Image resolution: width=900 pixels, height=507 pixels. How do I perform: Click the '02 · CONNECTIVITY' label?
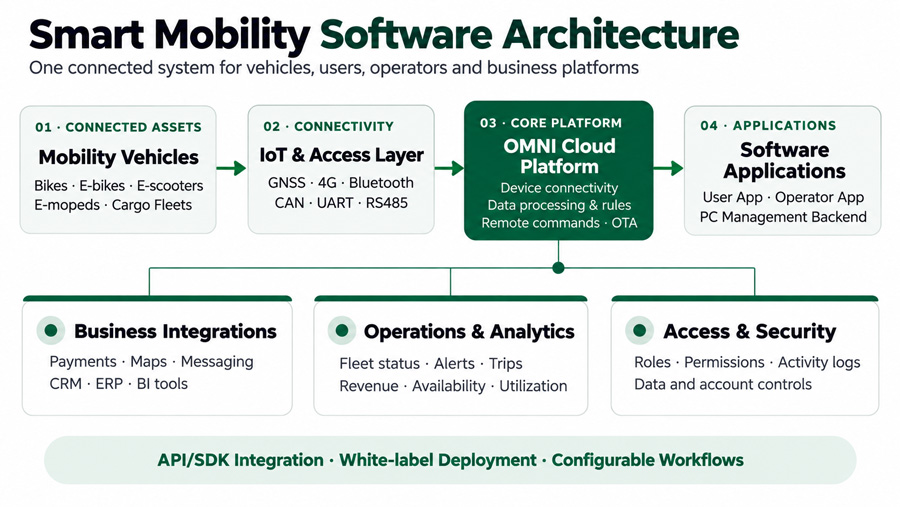328,126
